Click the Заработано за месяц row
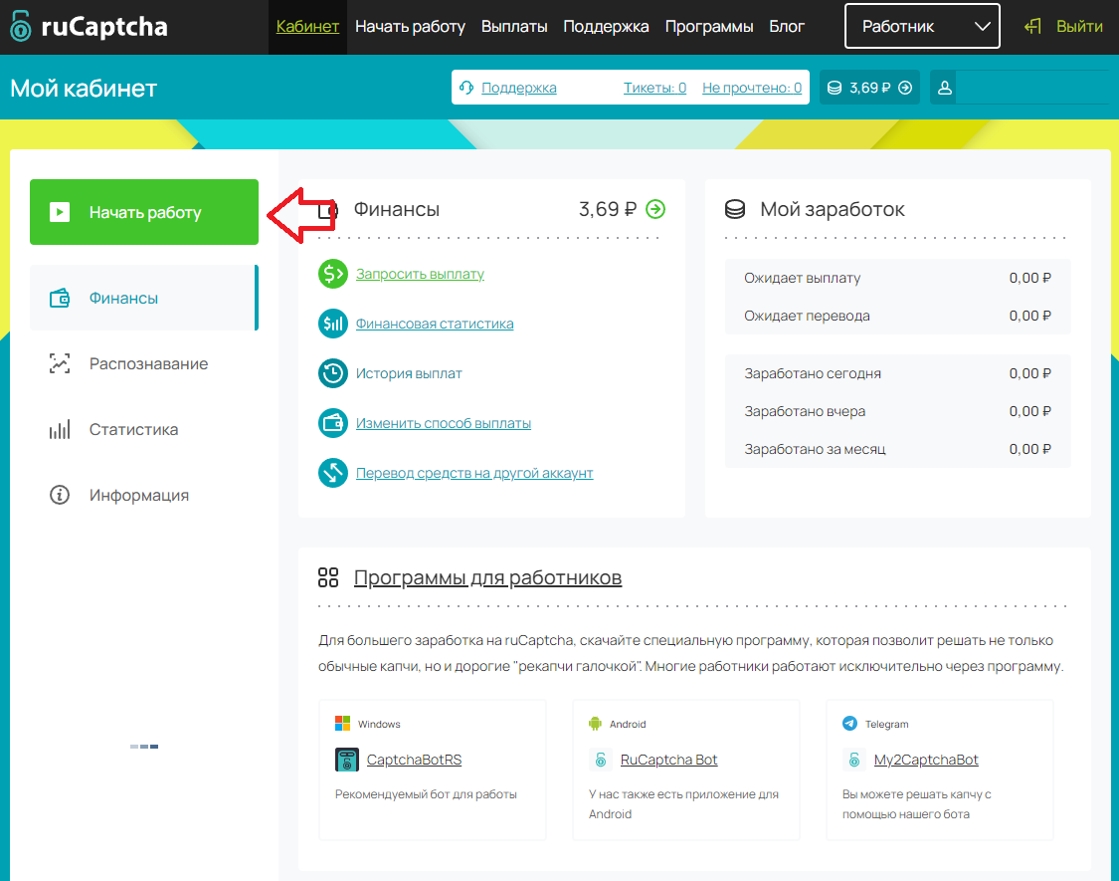The image size is (1119, 881). [x=898, y=449]
